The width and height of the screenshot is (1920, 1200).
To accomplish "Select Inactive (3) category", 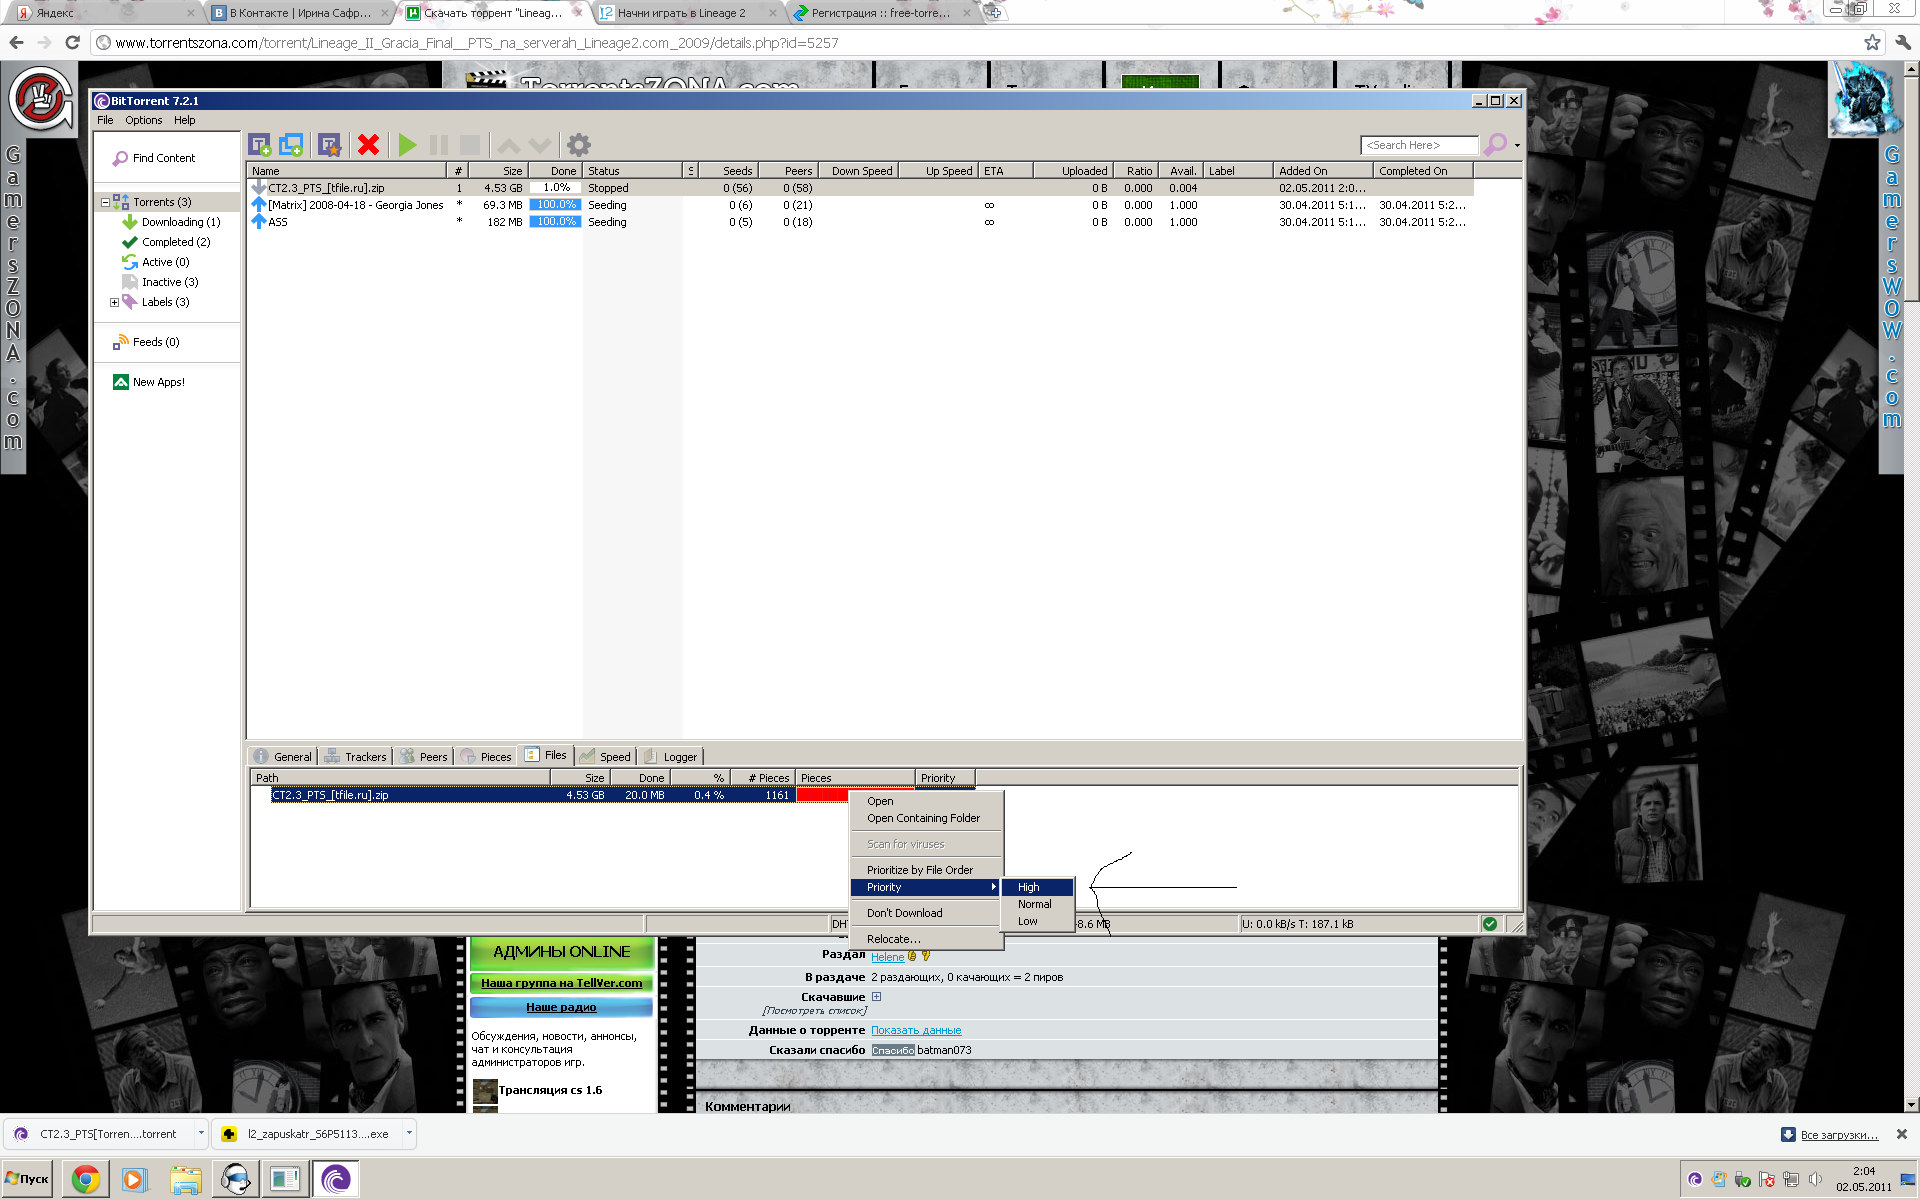I will click(170, 282).
